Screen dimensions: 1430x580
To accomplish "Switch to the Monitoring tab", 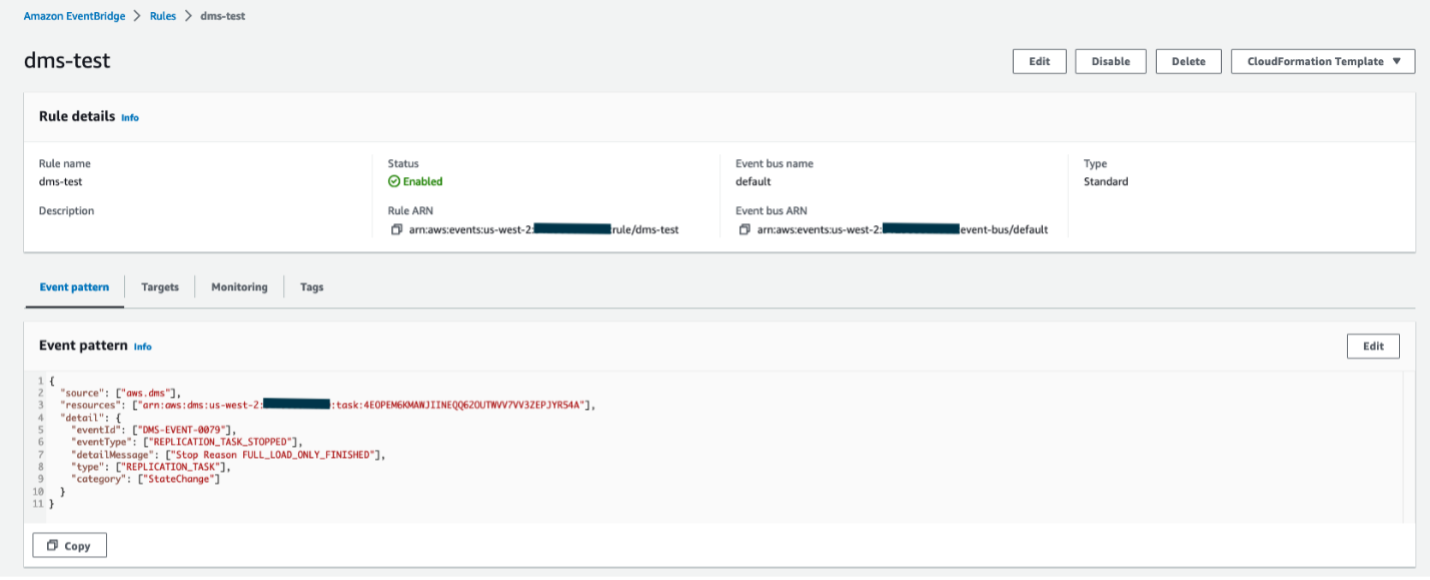I will (x=239, y=287).
